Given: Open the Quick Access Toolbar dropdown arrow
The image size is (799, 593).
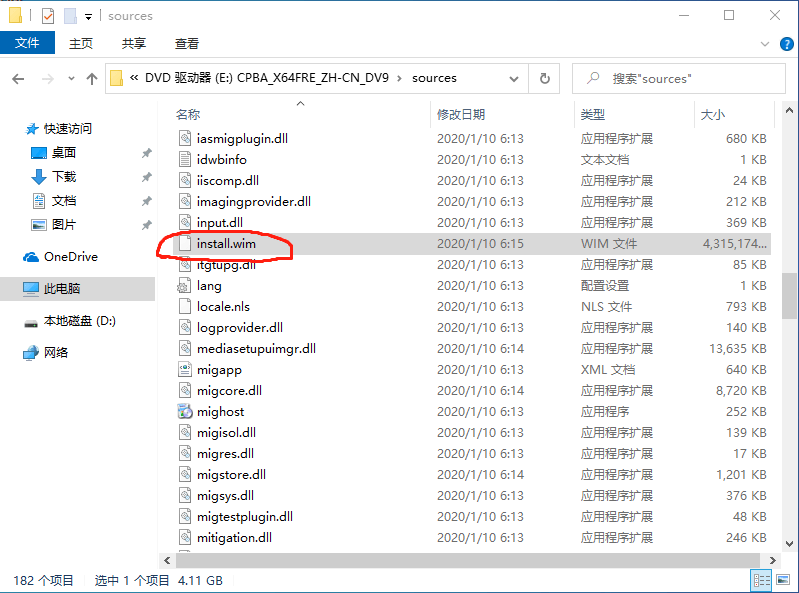Looking at the screenshot, I should coord(89,16).
